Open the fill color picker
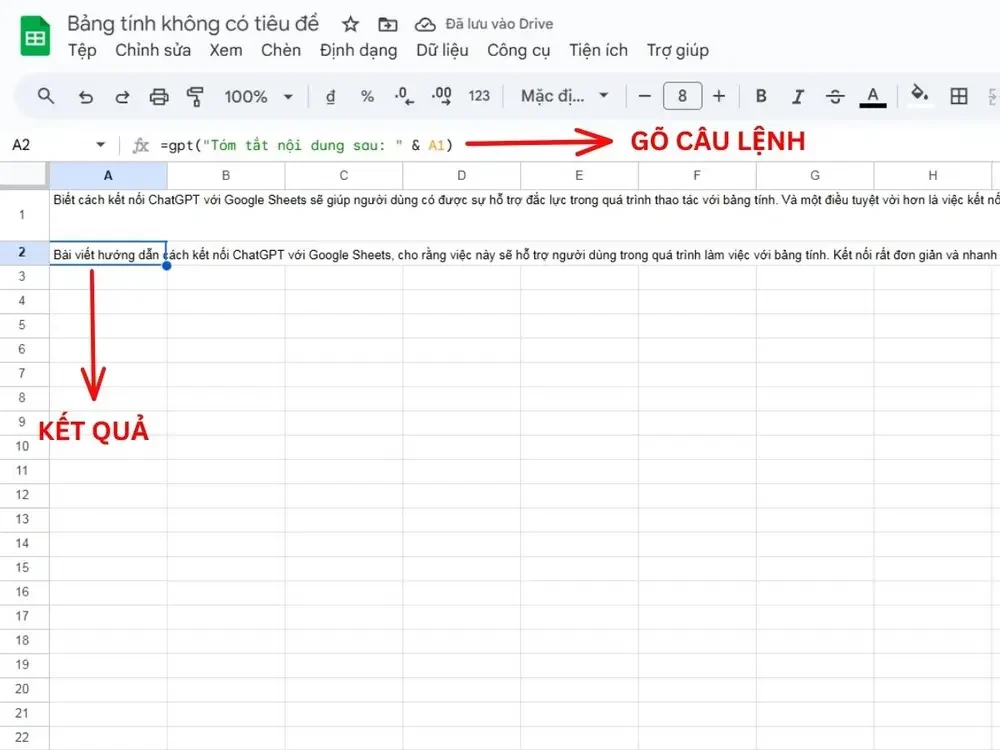 click(x=919, y=96)
